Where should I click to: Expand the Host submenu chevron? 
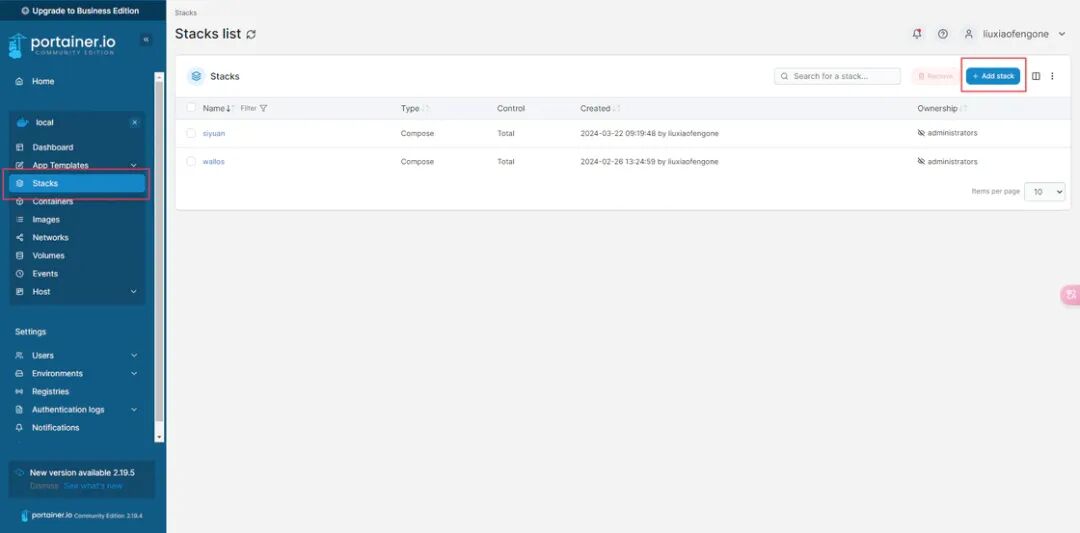134,291
